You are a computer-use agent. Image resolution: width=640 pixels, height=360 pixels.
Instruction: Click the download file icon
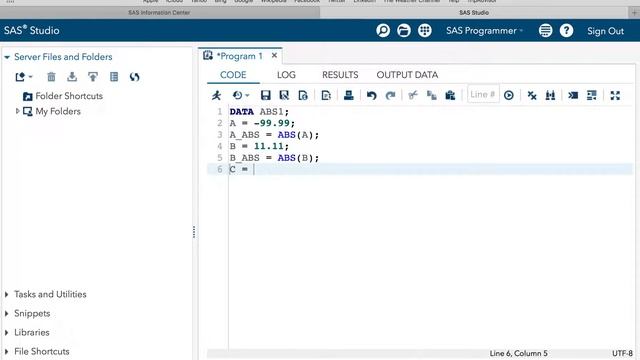click(x=72, y=77)
